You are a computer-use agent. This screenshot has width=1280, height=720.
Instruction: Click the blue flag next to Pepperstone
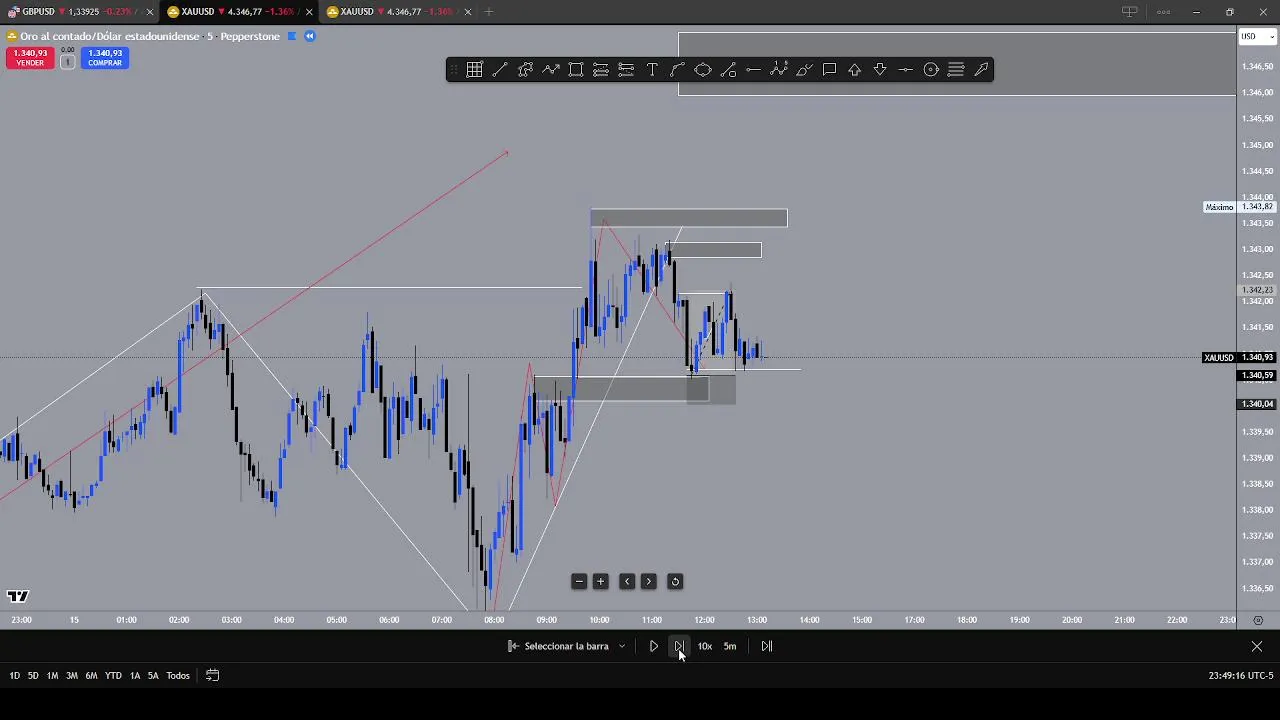coord(292,36)
